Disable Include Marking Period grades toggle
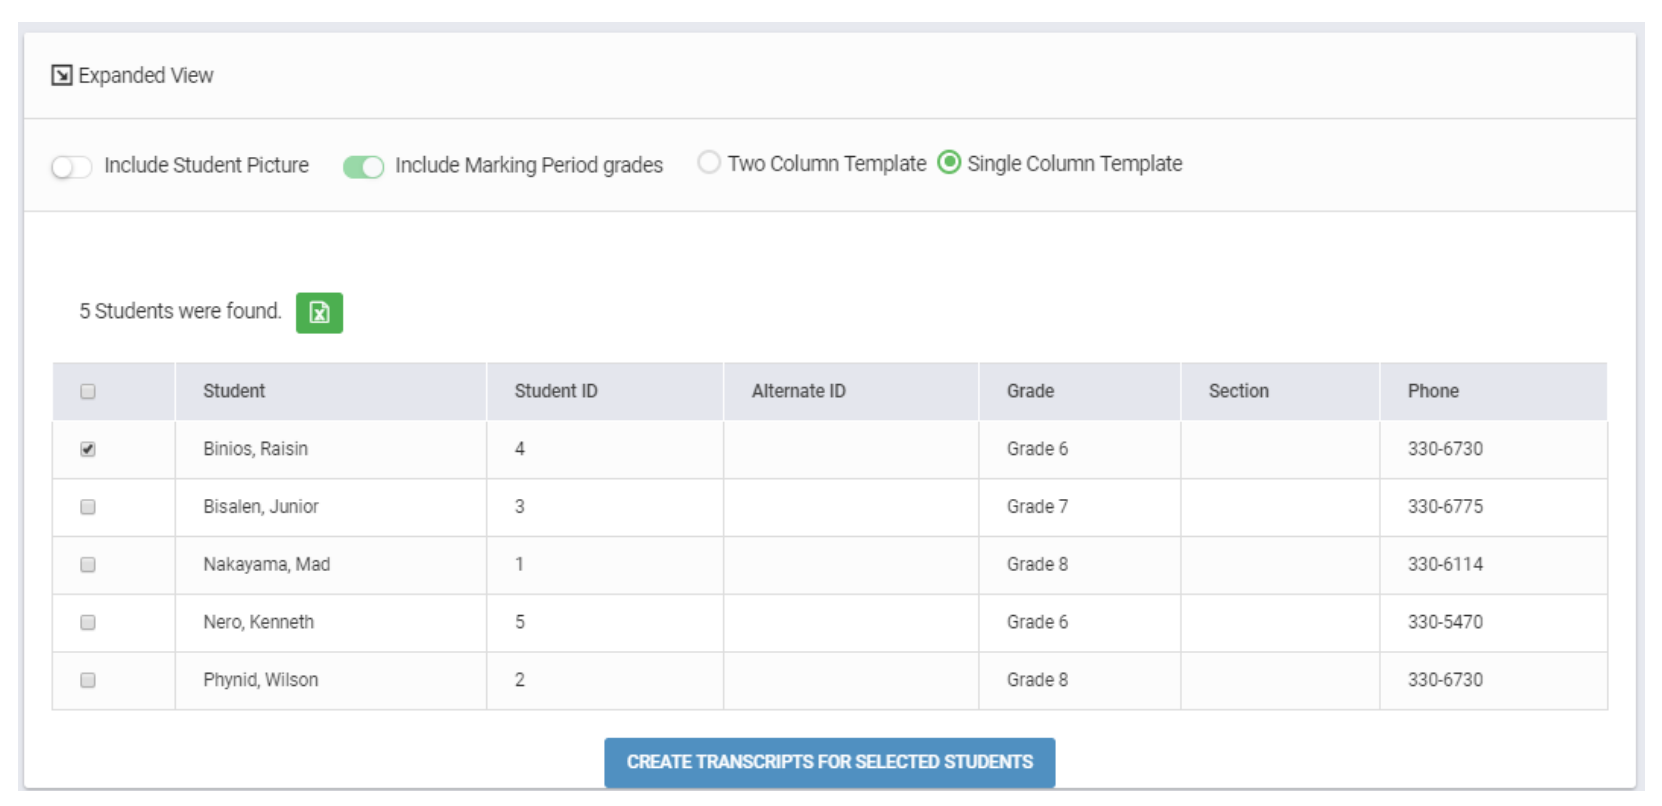The image size is (1662, 806). pyautogui.click(x=363, y=167)
